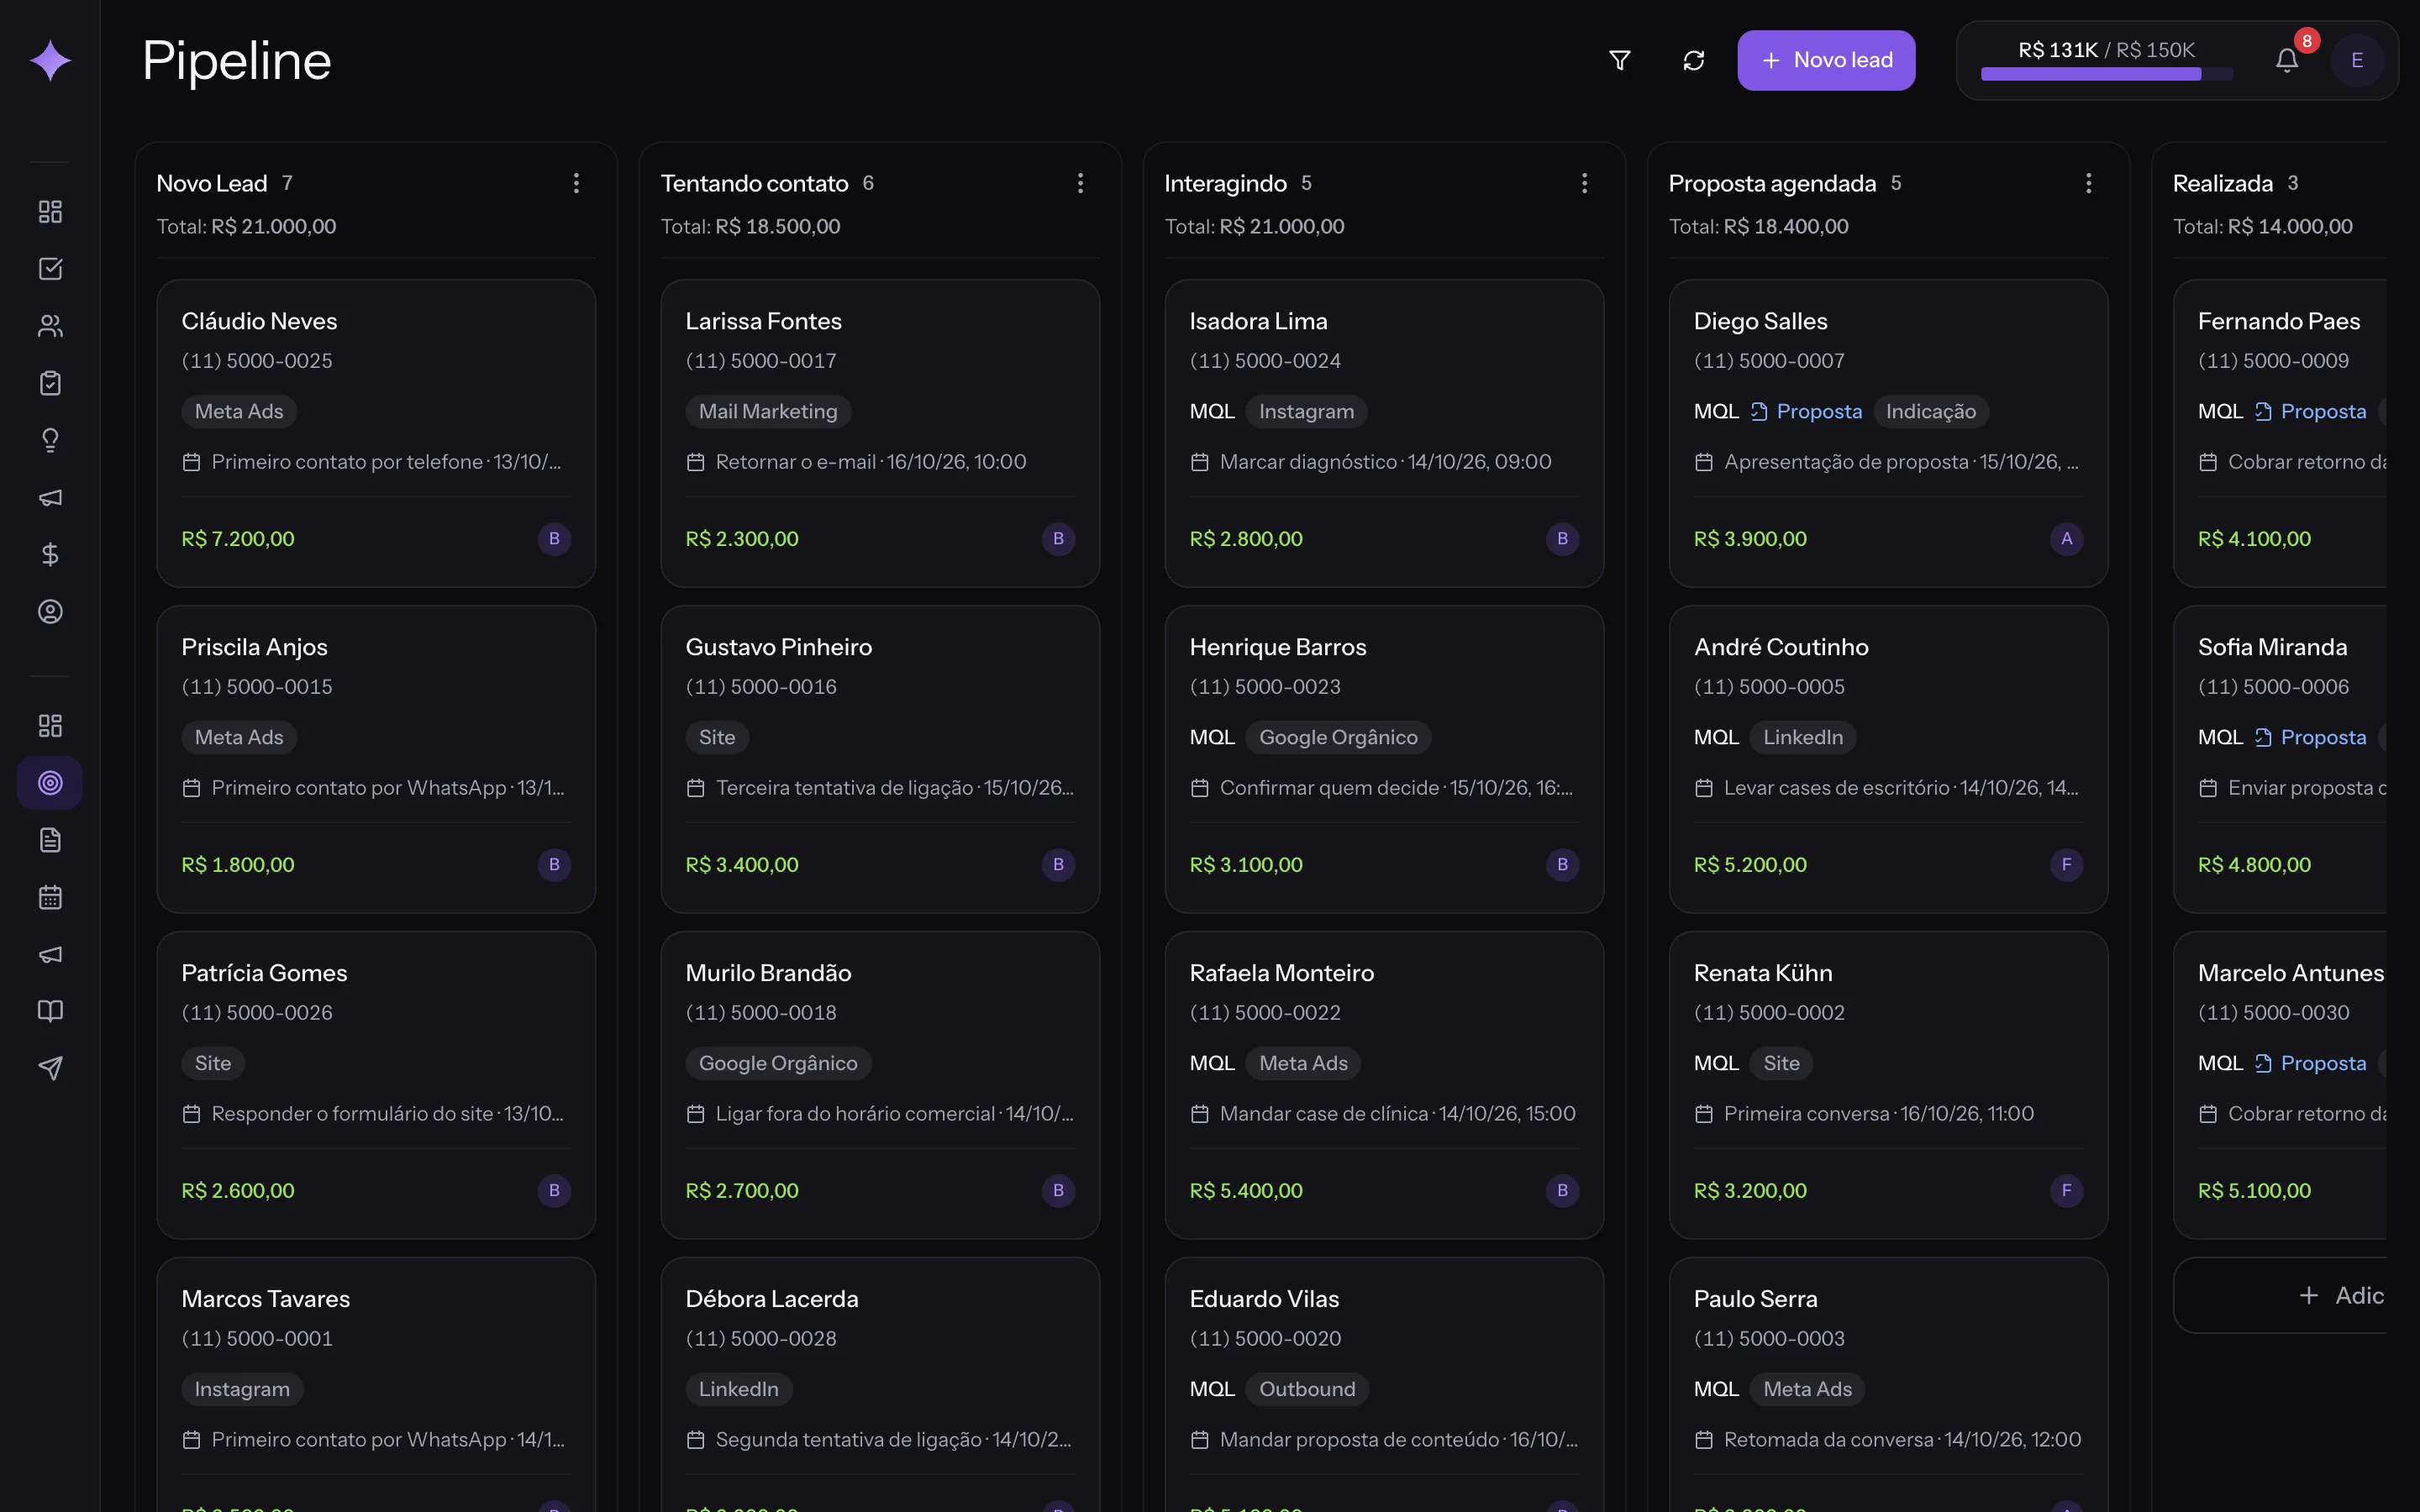The width and height of the screenshot is (2420, 1512).
Task: Click the refresh pipeline icon
Action: pos(1693,60)
